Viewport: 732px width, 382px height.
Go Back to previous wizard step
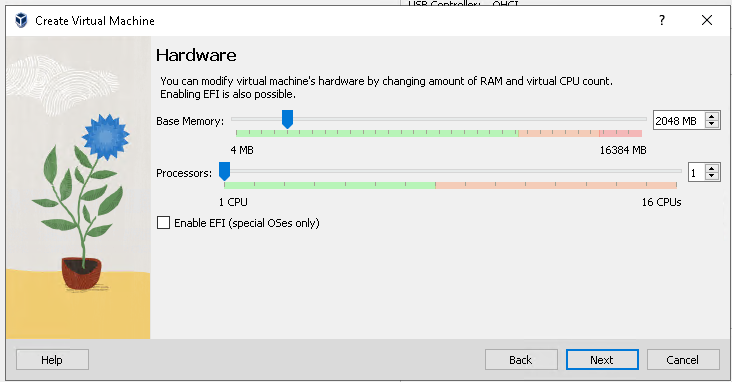[x=521, y=360]
